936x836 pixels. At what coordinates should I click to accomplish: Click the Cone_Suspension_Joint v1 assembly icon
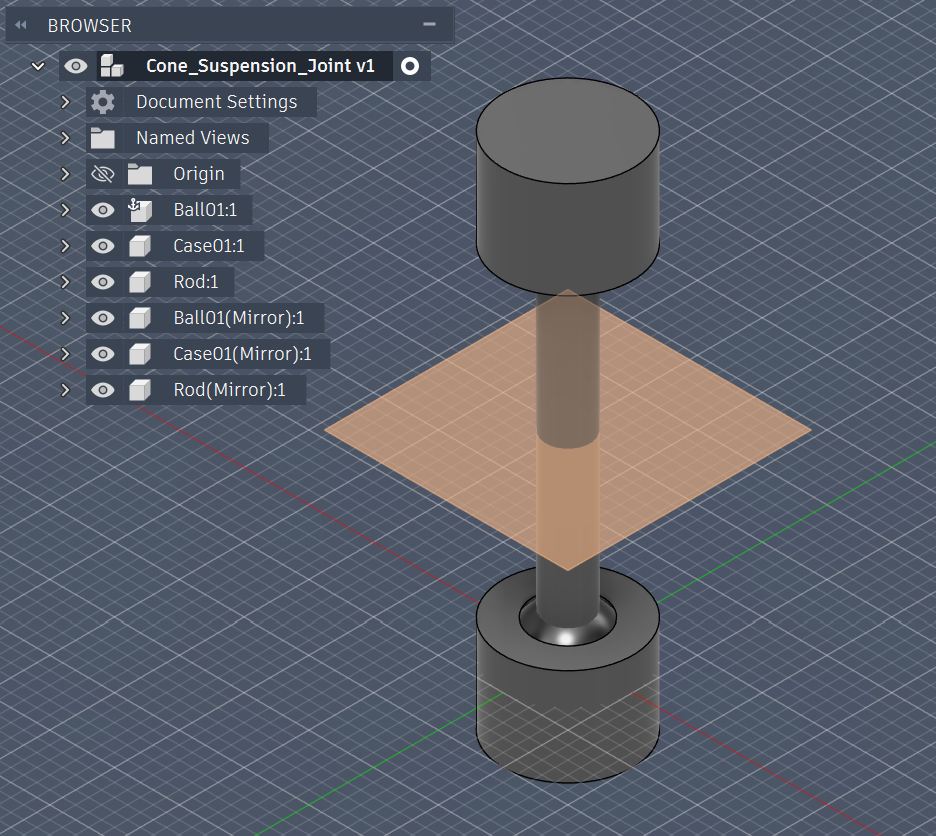(x=110, y=65)
